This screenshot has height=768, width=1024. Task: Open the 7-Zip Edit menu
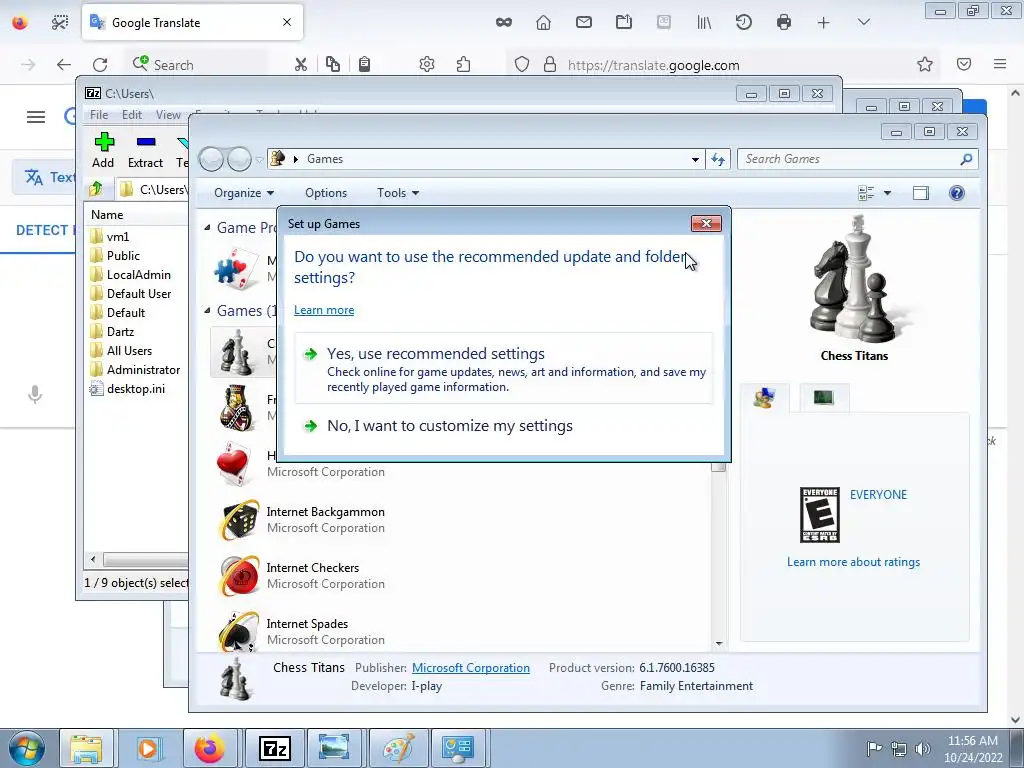pyautogui.click(x=132, y=115)
